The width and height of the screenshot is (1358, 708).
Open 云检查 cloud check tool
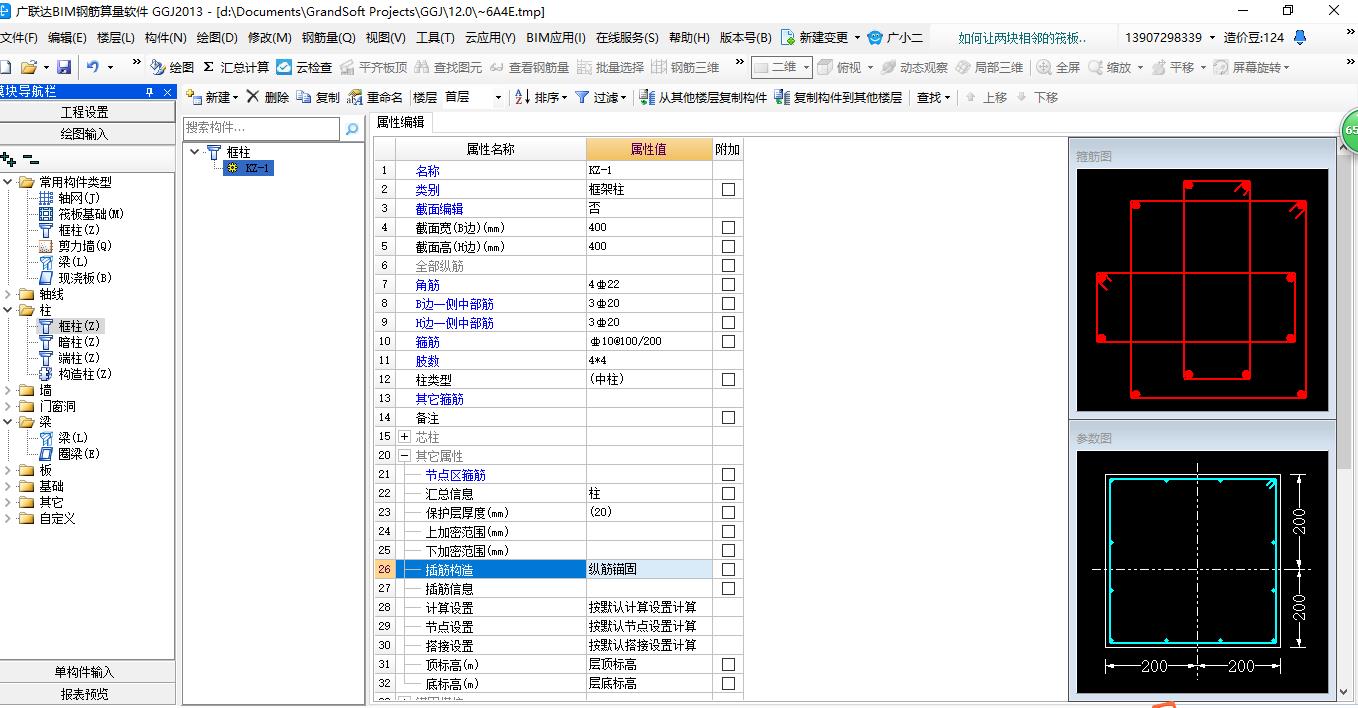(304, 67)
